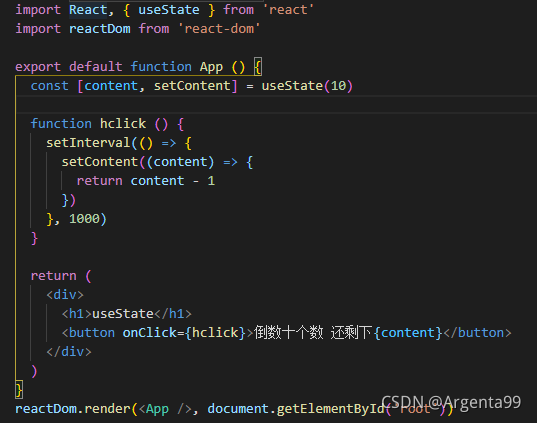Click the 'return (' JSX return keyword
The height and width of the screenshot is (423, 537).
54,276
